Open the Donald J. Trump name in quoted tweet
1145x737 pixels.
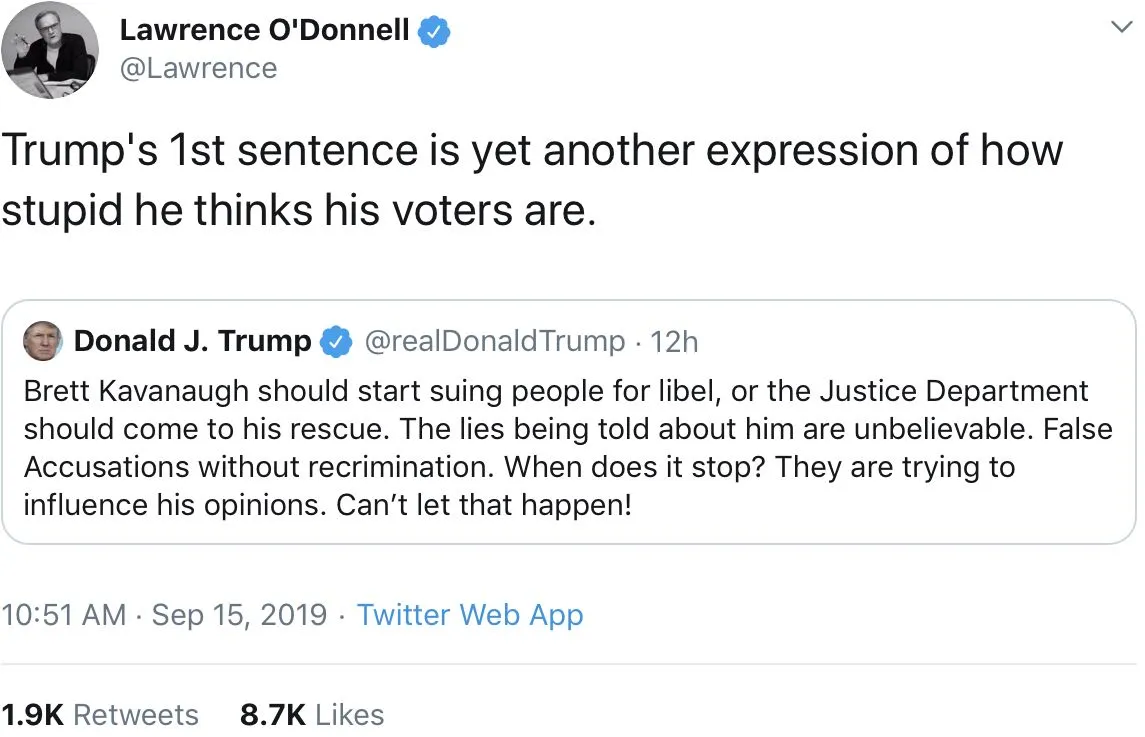tap(192, 341)
